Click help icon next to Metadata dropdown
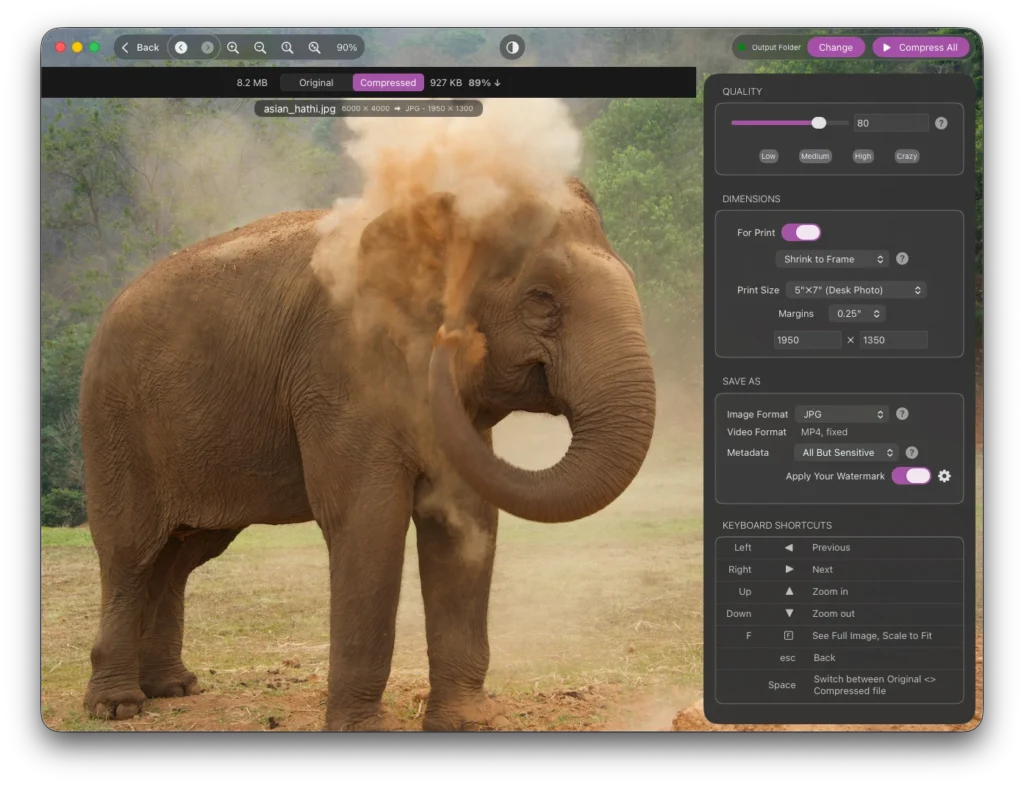Screen dimensions: 1024x786 (911, 453)
